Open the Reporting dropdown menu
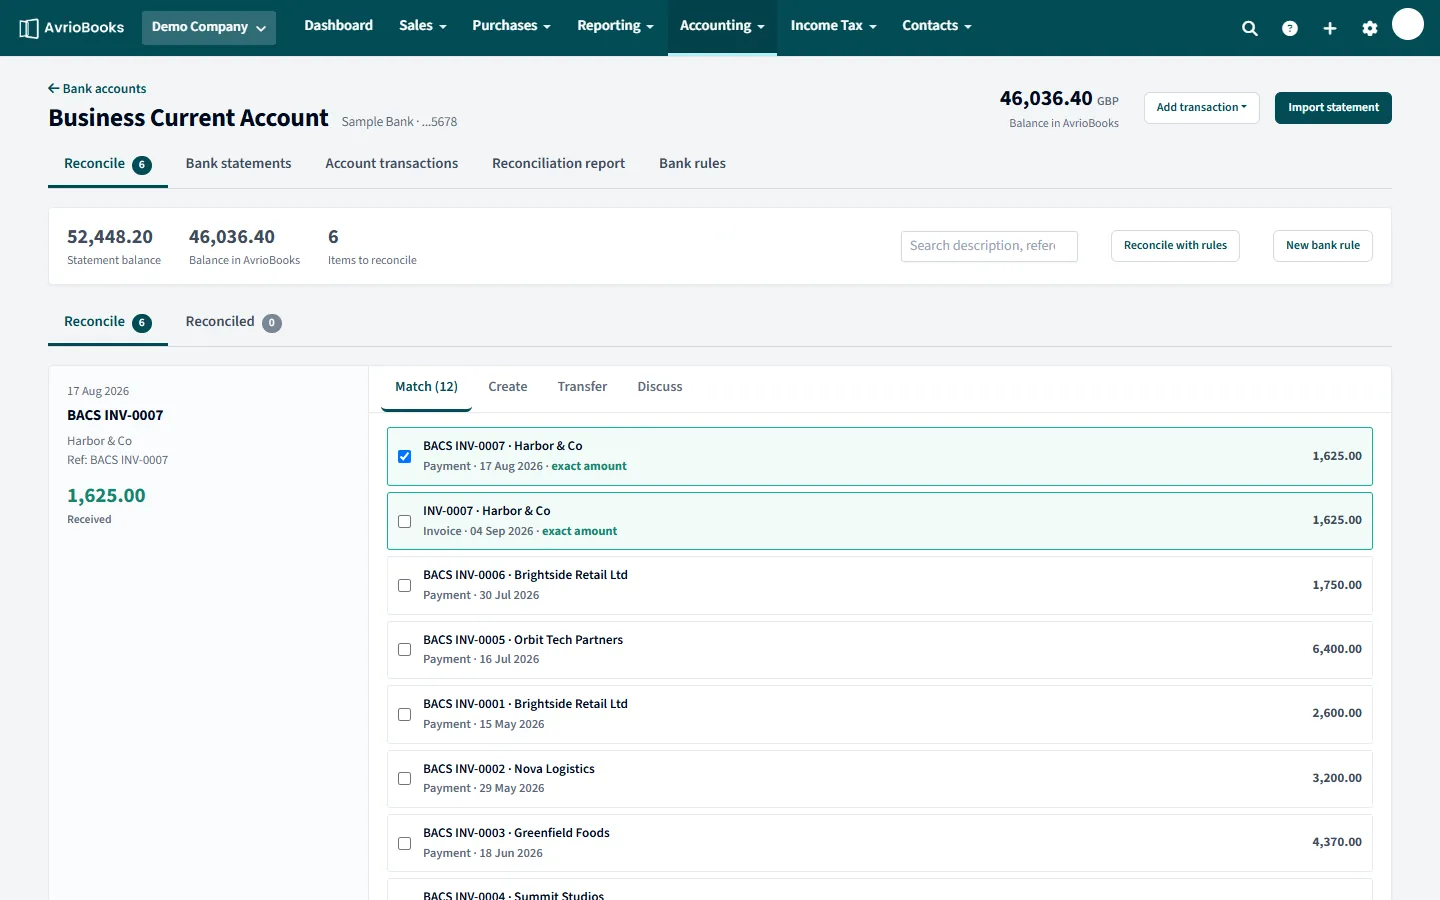 click(615, 26)
